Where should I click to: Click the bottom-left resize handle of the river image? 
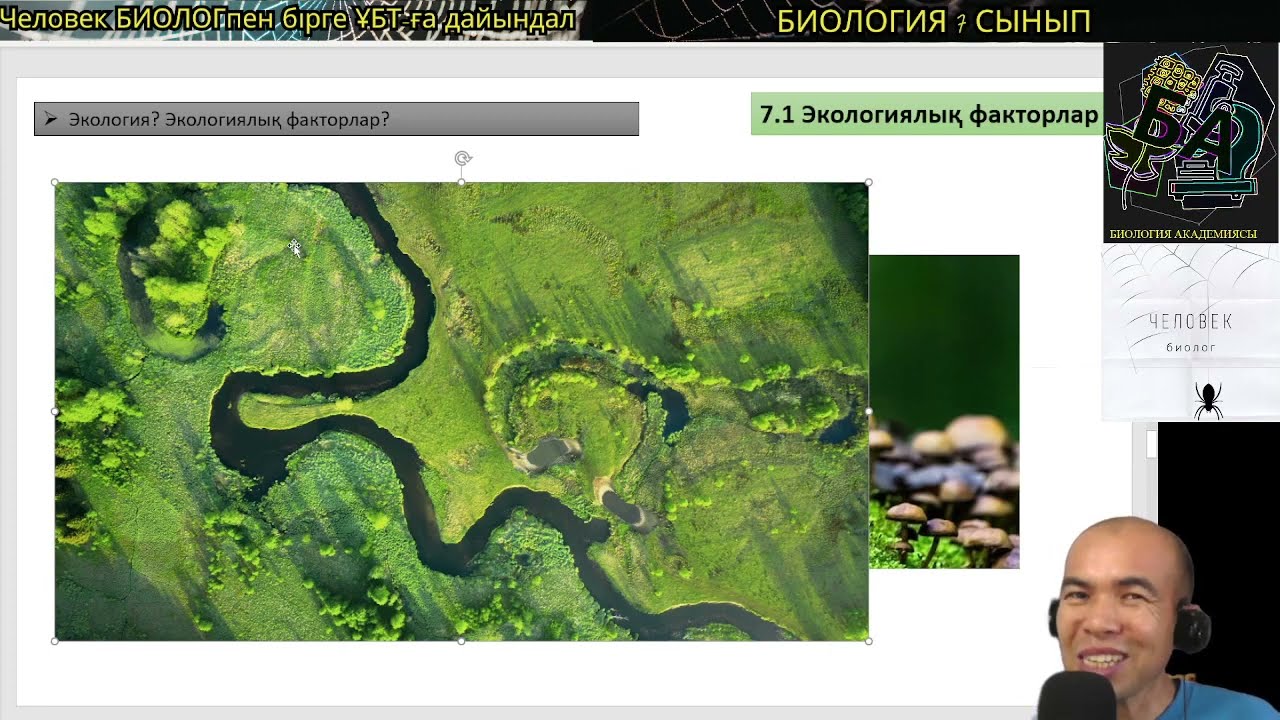(55, 641)
